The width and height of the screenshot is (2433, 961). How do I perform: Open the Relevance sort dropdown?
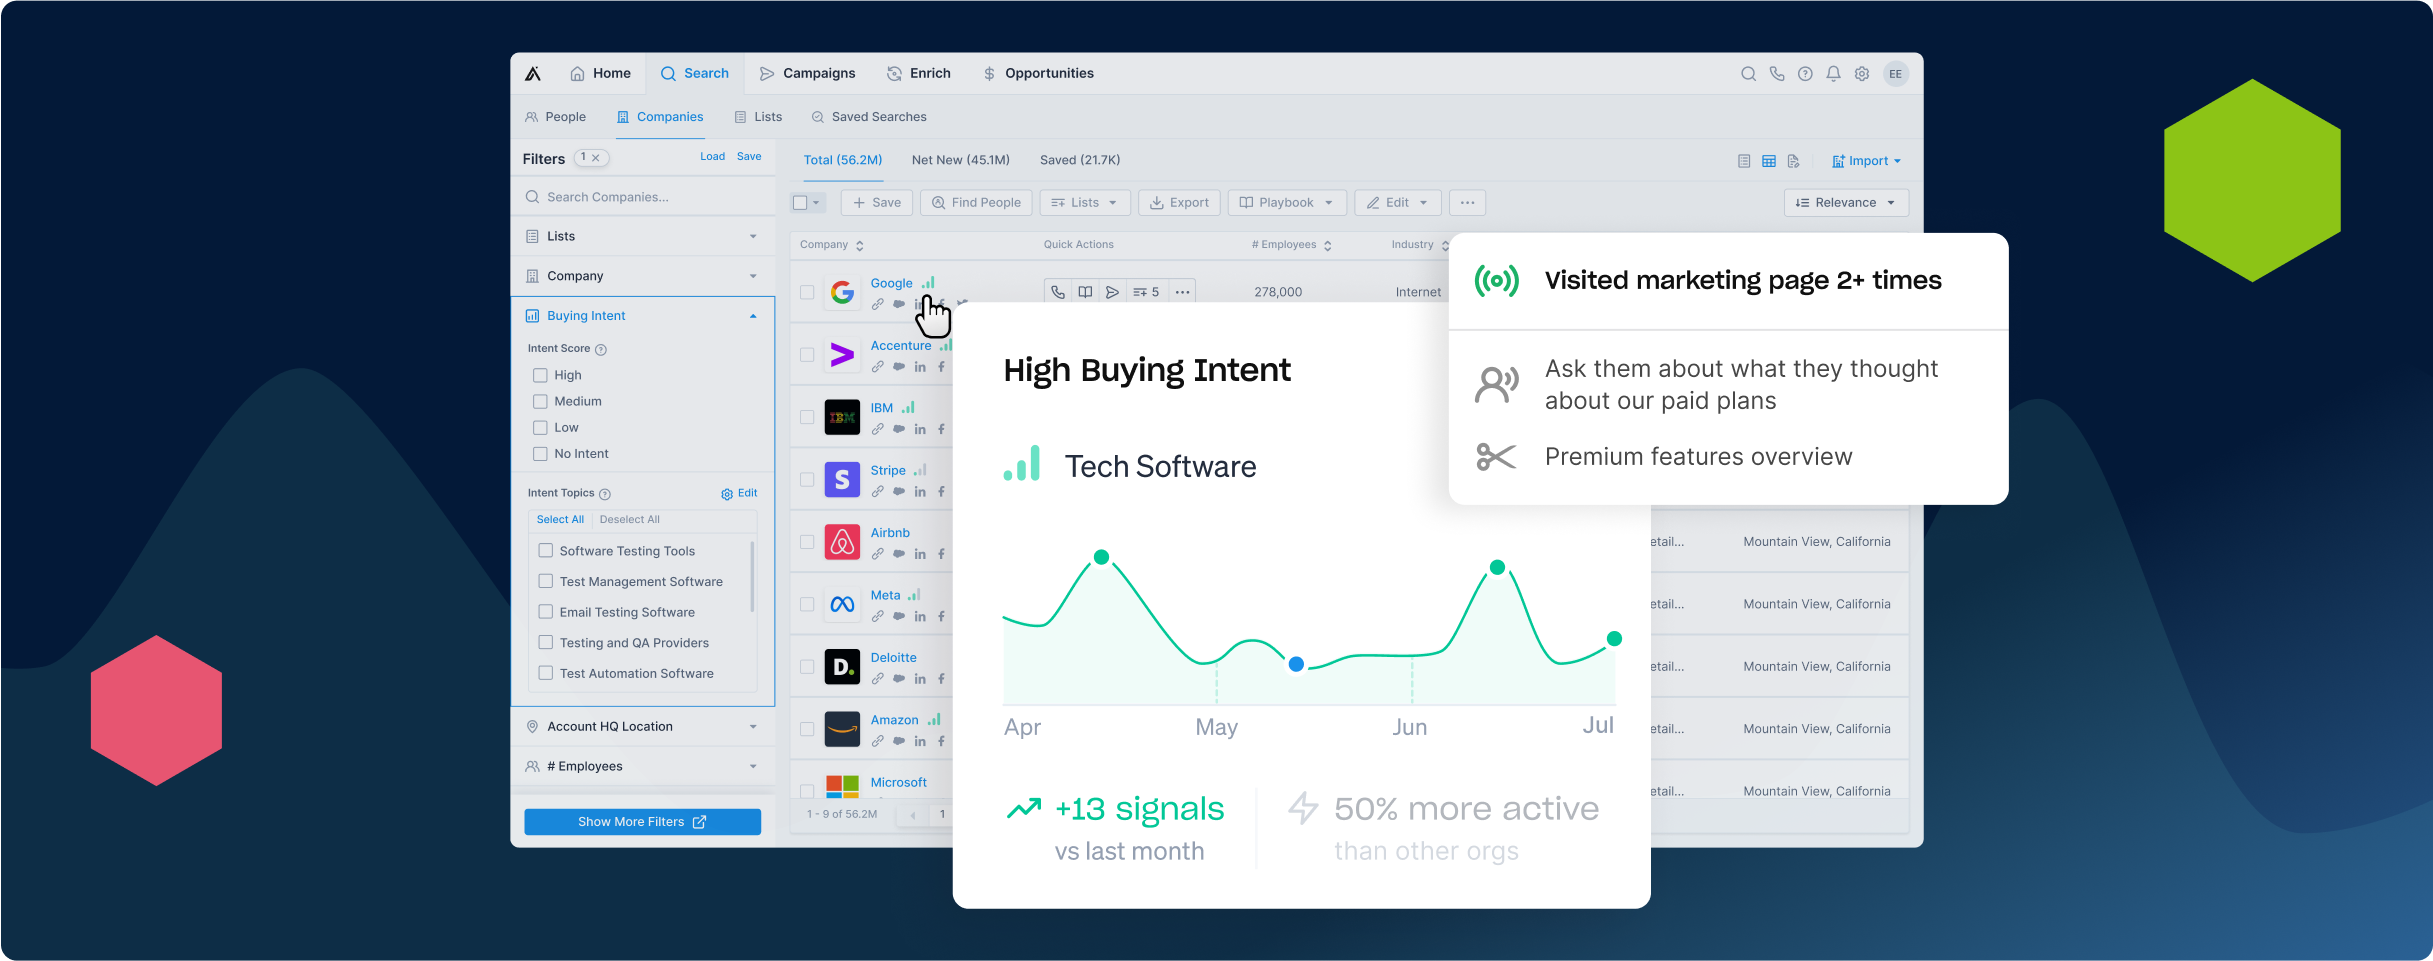[1845, 203]
